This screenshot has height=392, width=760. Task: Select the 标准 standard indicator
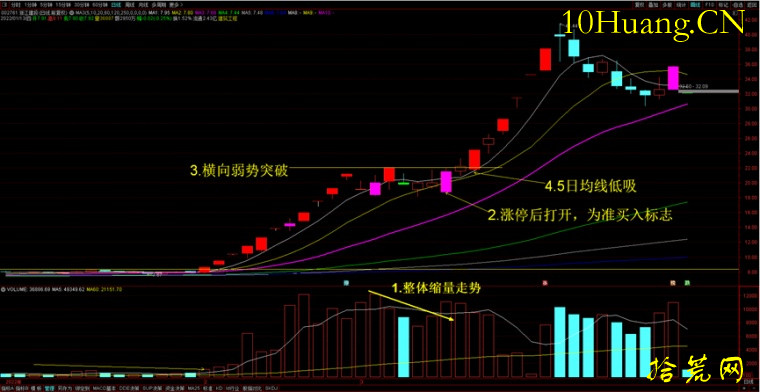(208, 388)
